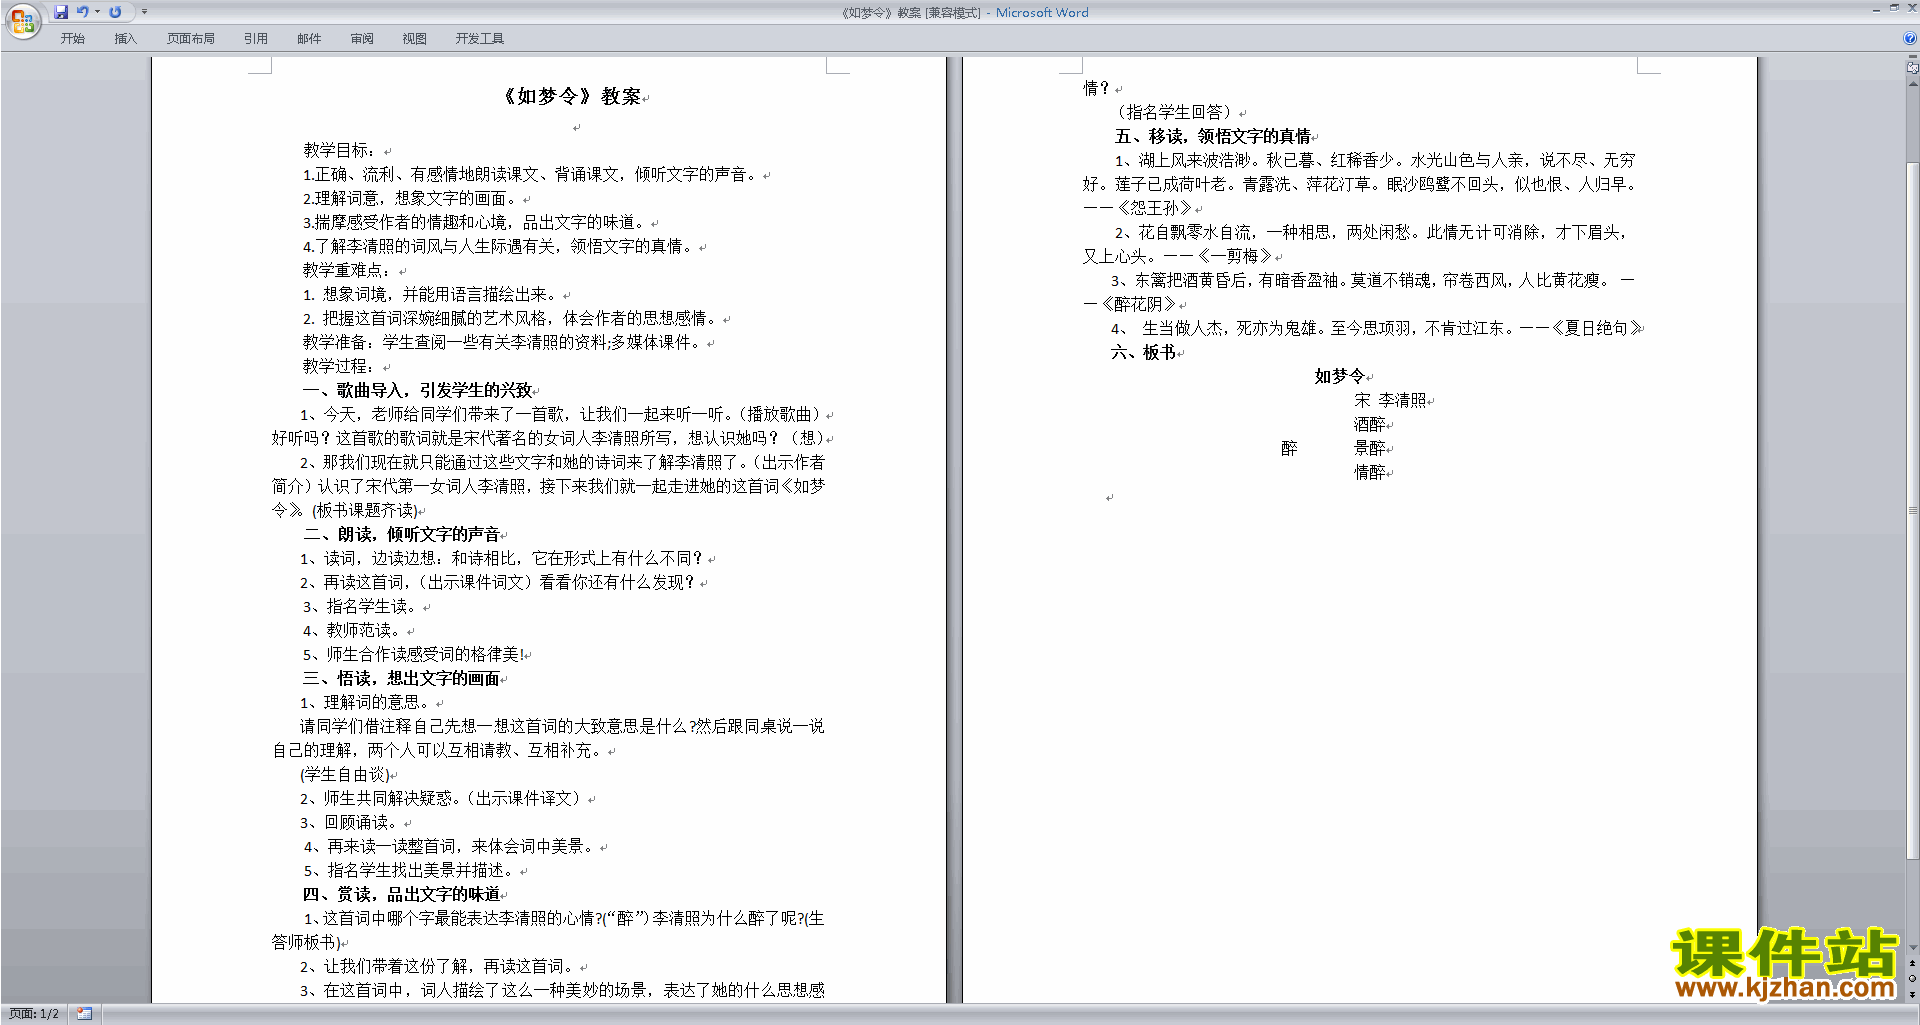Click the line 教学过程:
The image size is (1920, 1025).
[339, 366]
